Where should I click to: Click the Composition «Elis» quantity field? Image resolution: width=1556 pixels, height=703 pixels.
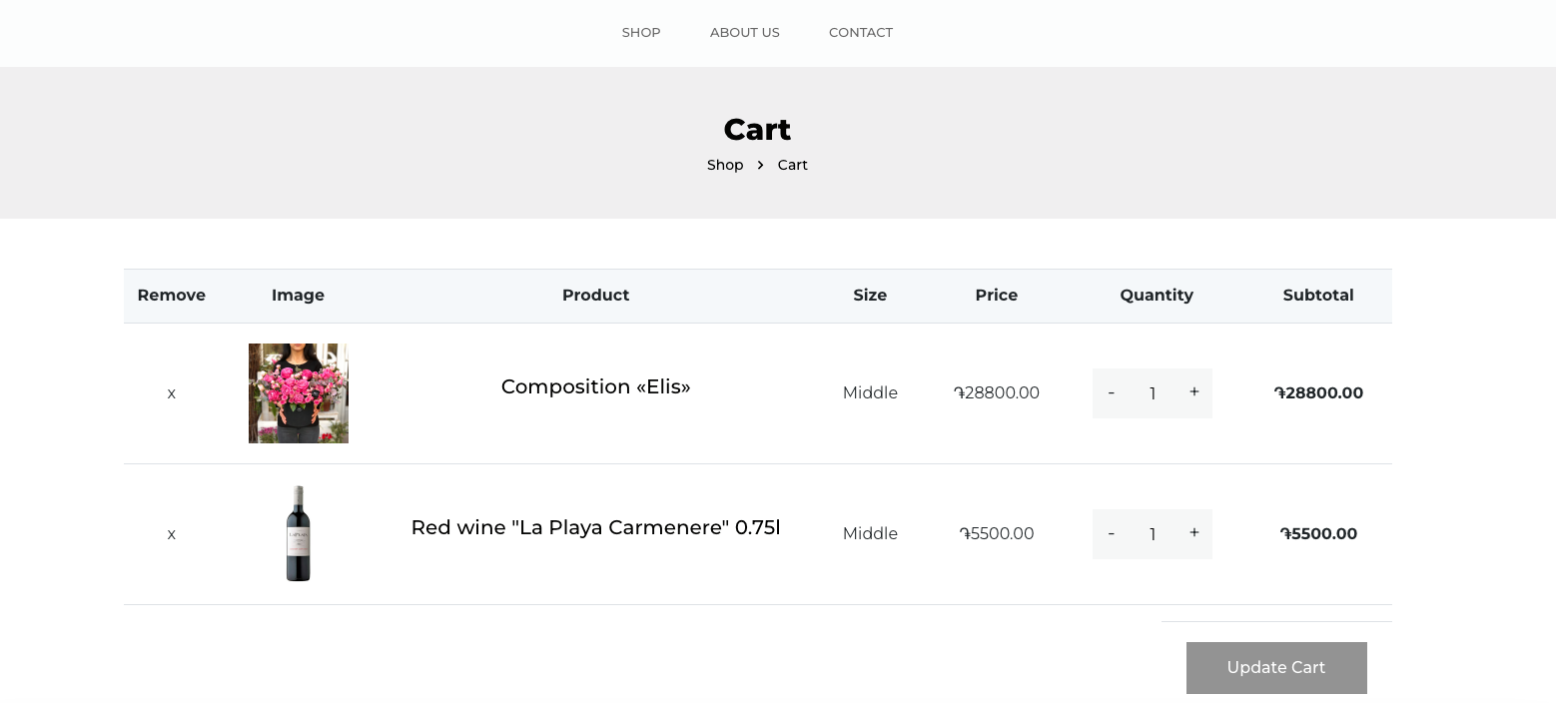1152,394
